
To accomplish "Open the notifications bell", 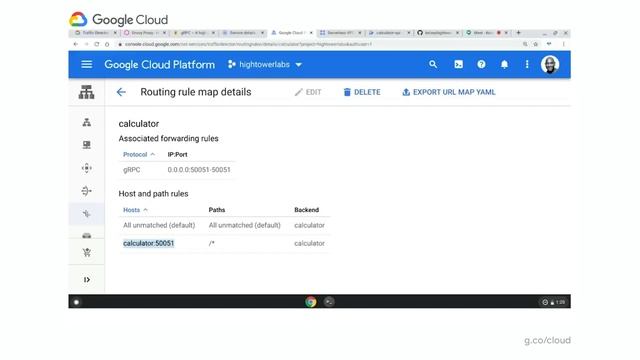I will 504,64.
